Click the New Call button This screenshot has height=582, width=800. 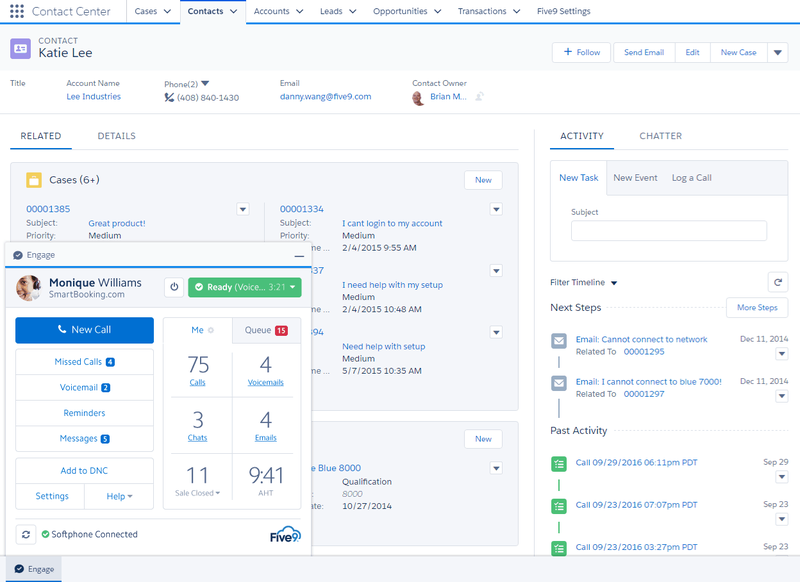(84, 330)
